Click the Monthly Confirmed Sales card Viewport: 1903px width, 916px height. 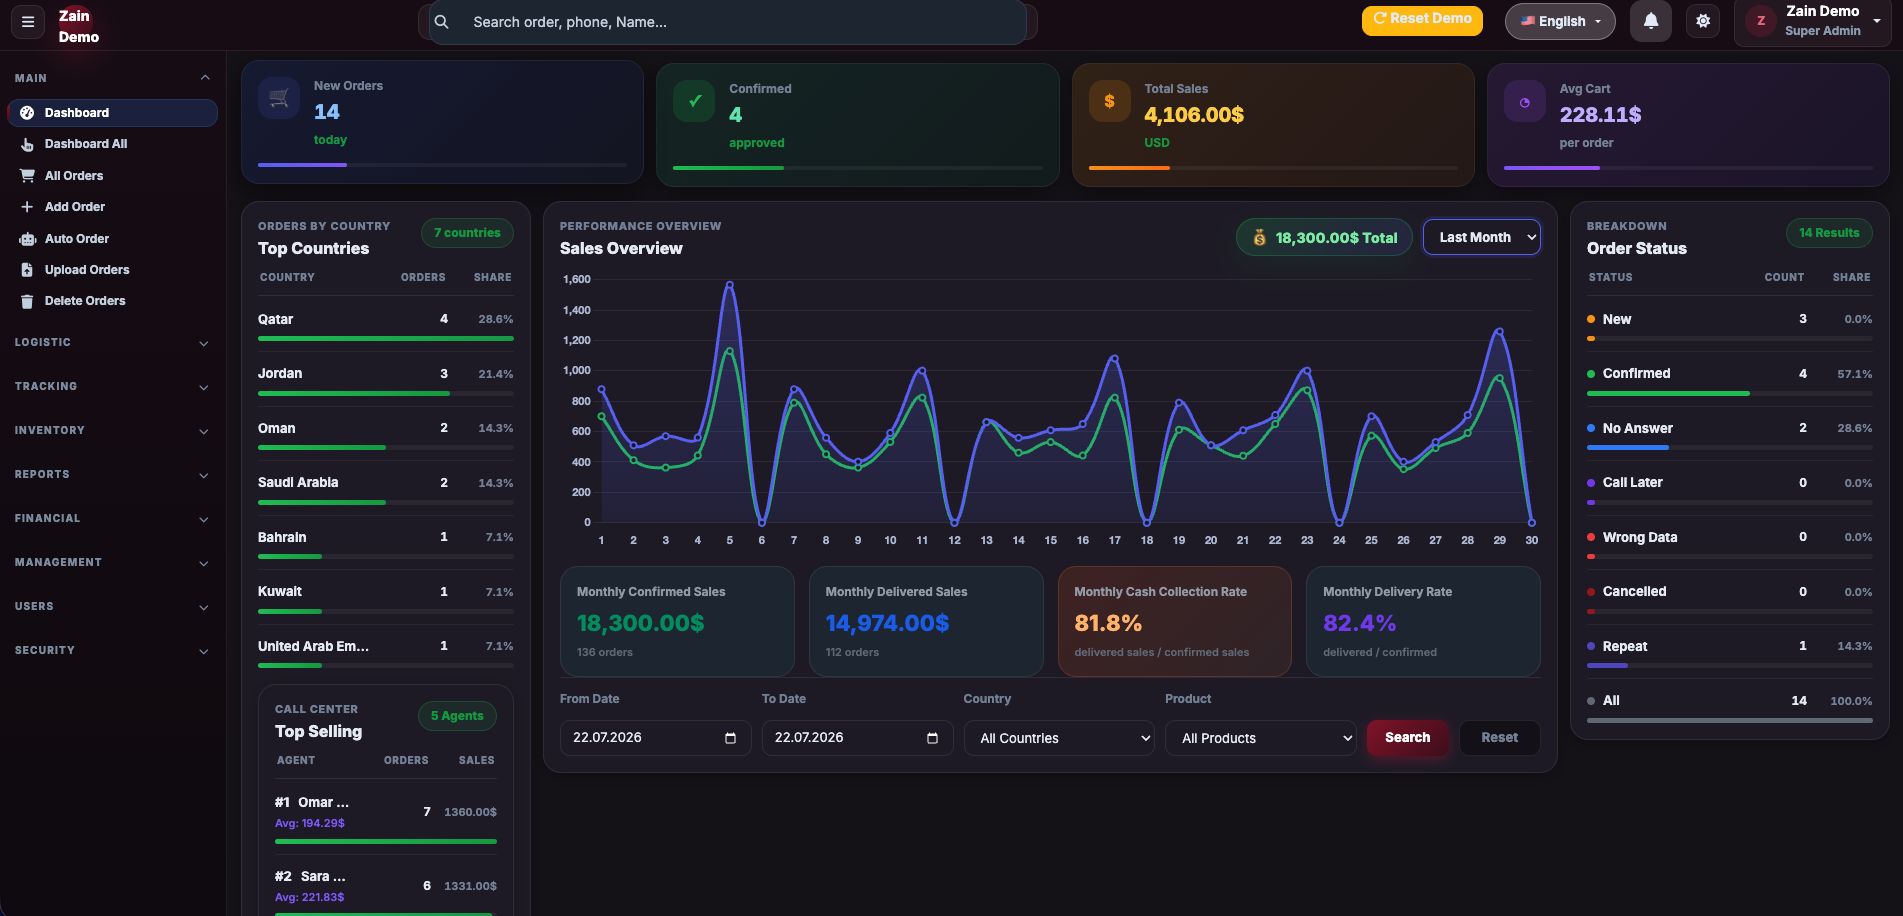tap(677, 622)
